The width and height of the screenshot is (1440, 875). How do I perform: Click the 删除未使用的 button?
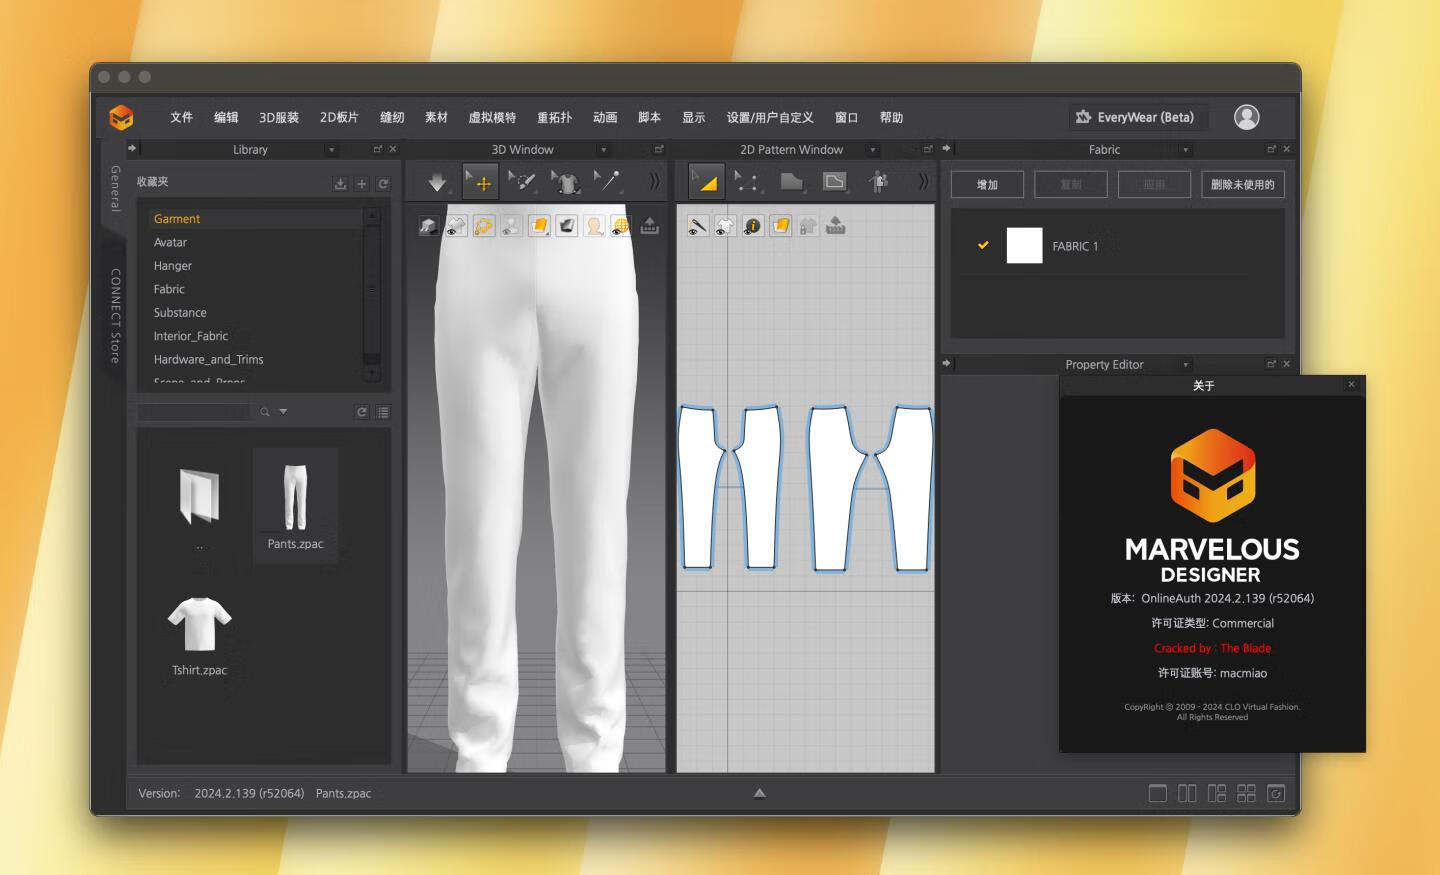[x=1242, y=184]
